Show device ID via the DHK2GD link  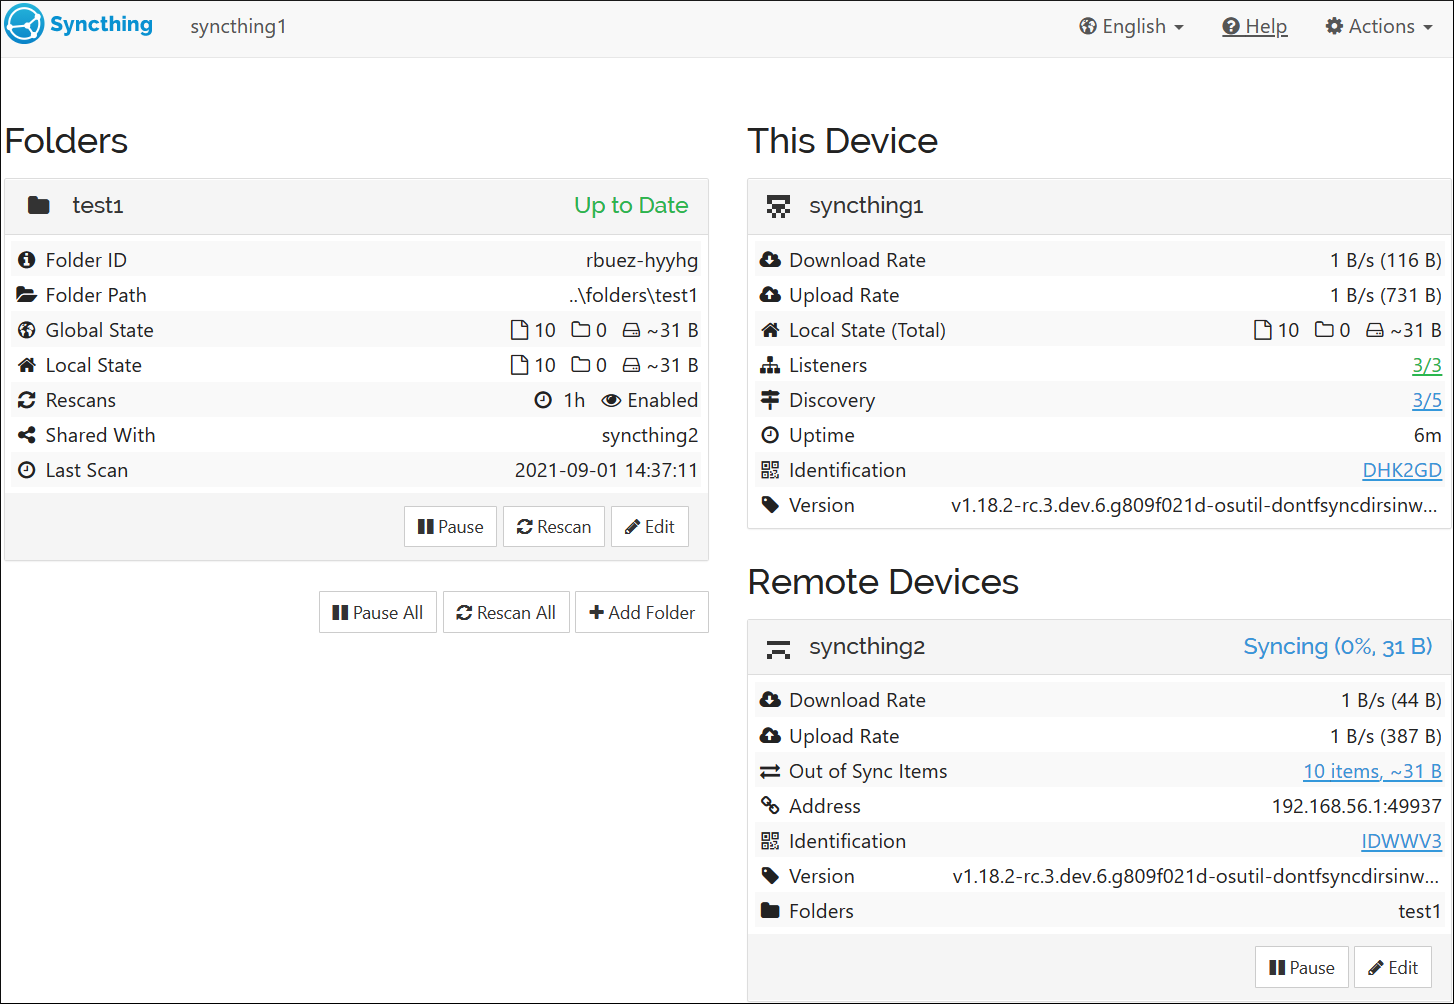tap(1402, 470)
